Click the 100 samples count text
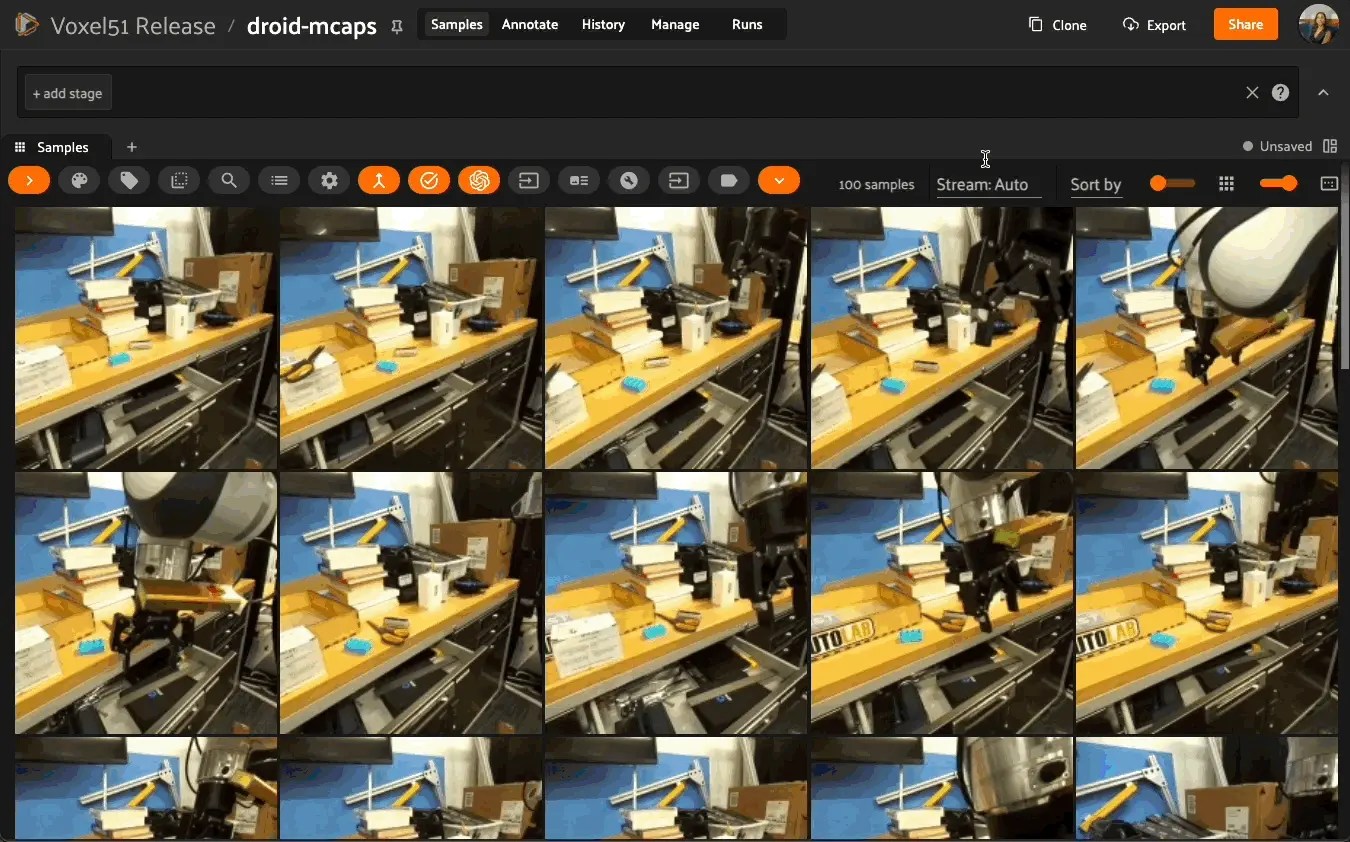 click(x=876, y=184)
